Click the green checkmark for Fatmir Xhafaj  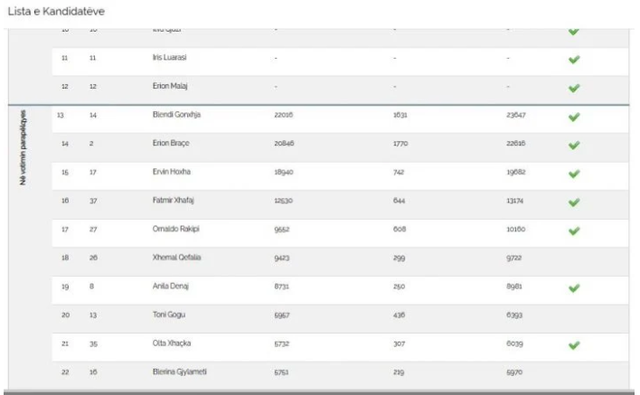tap(574, 202)
